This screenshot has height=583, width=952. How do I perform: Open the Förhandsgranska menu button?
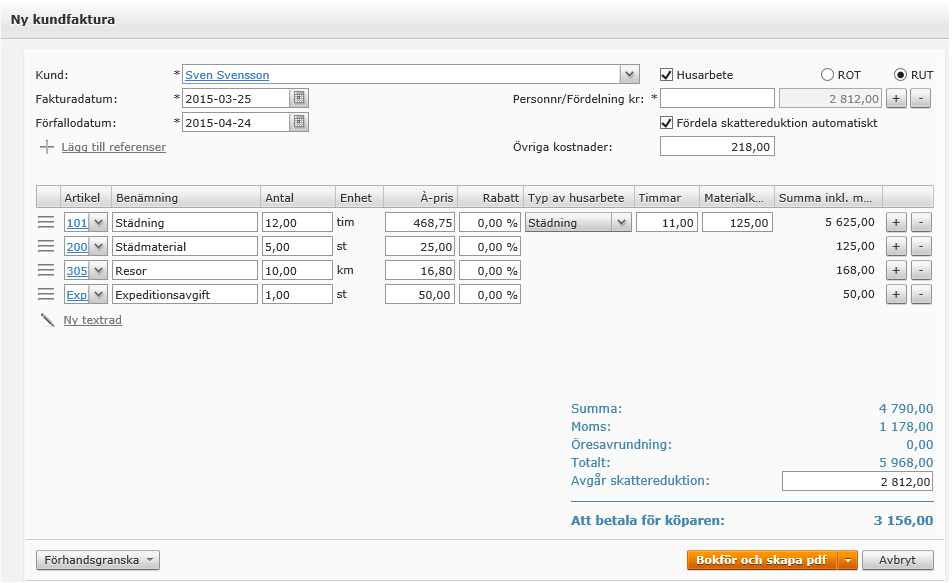point(97,560)
